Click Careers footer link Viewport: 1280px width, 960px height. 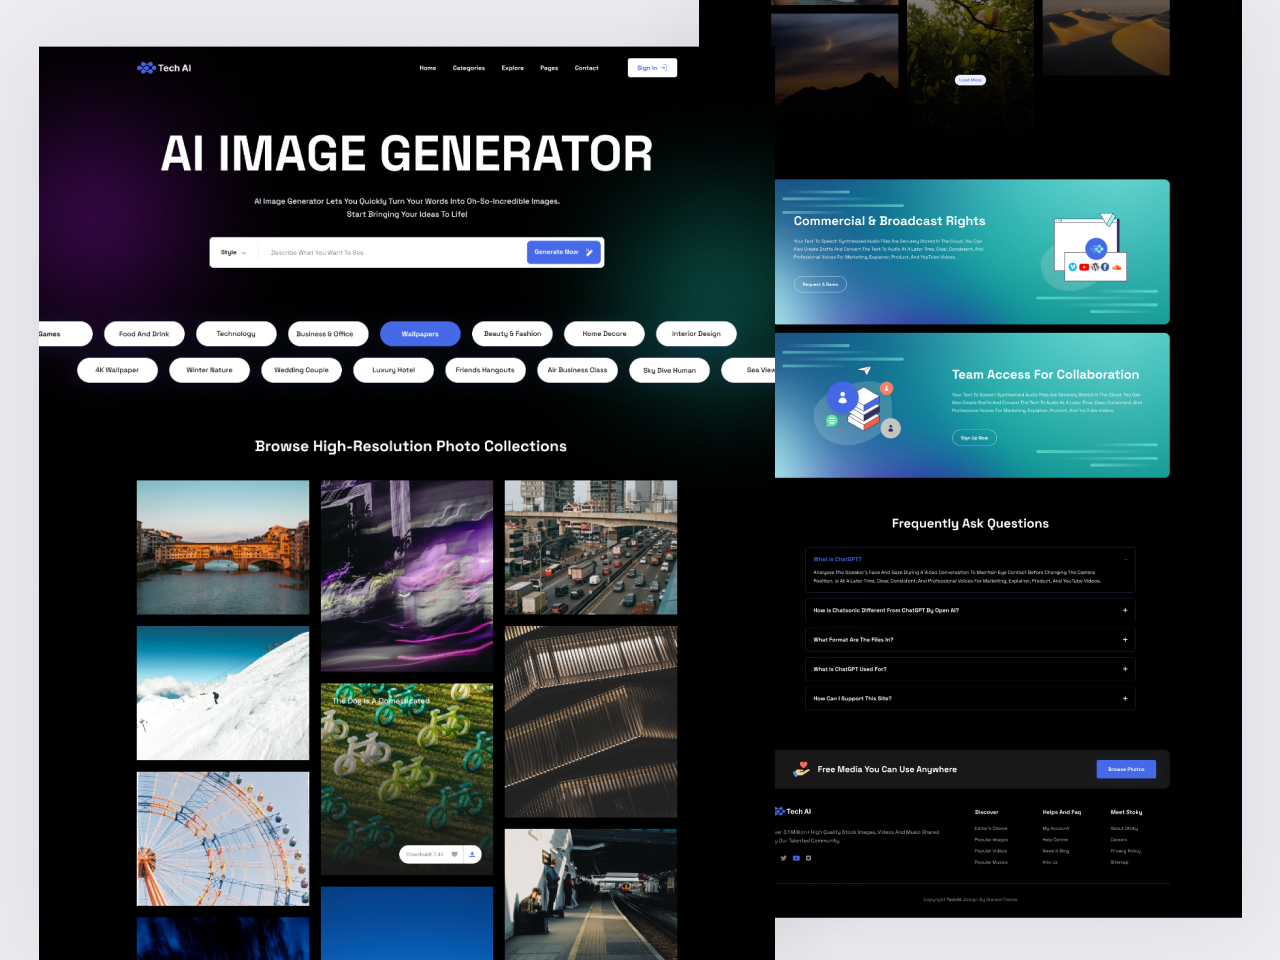(x=1119, y=840)
